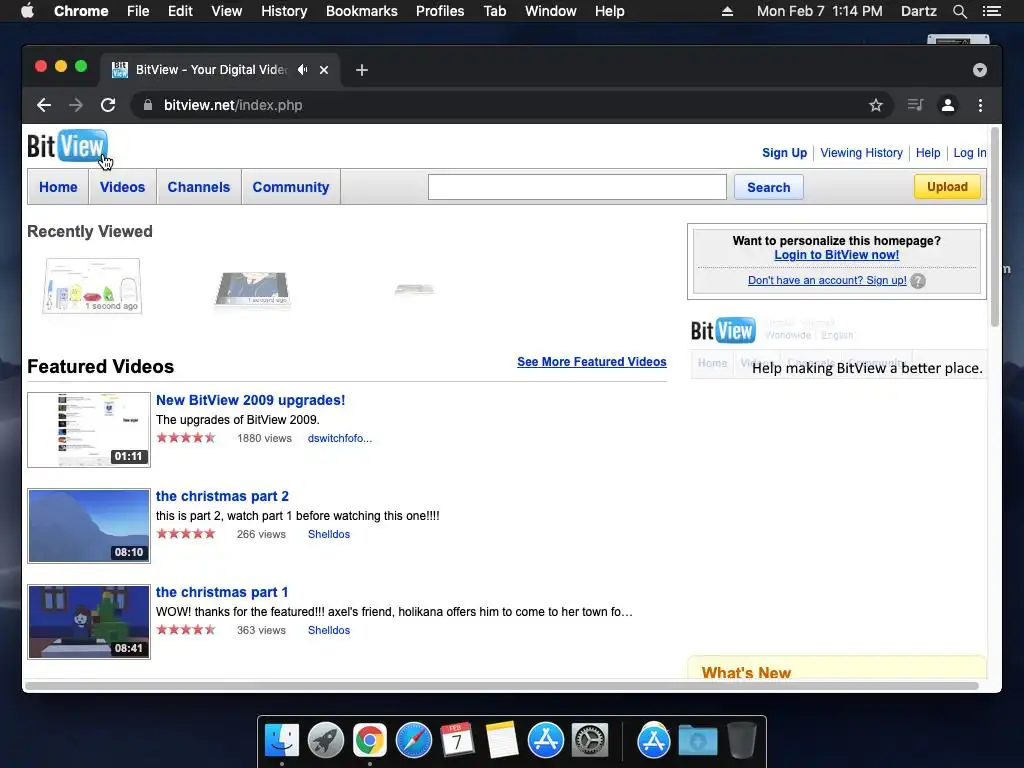Open the christmas part 1 title
Viewport: 1024px width, 768px height.
coord(222,592)
